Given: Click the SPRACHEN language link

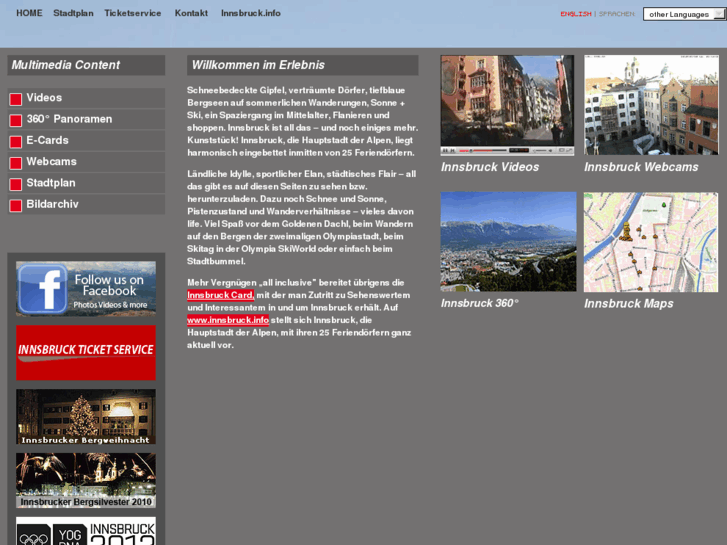Looking at the screenshot, I should [x=617, y=14].
